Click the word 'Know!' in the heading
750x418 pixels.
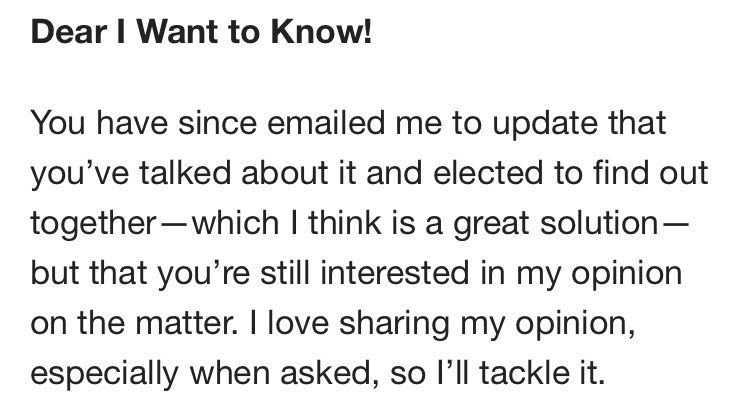[321, 32]
